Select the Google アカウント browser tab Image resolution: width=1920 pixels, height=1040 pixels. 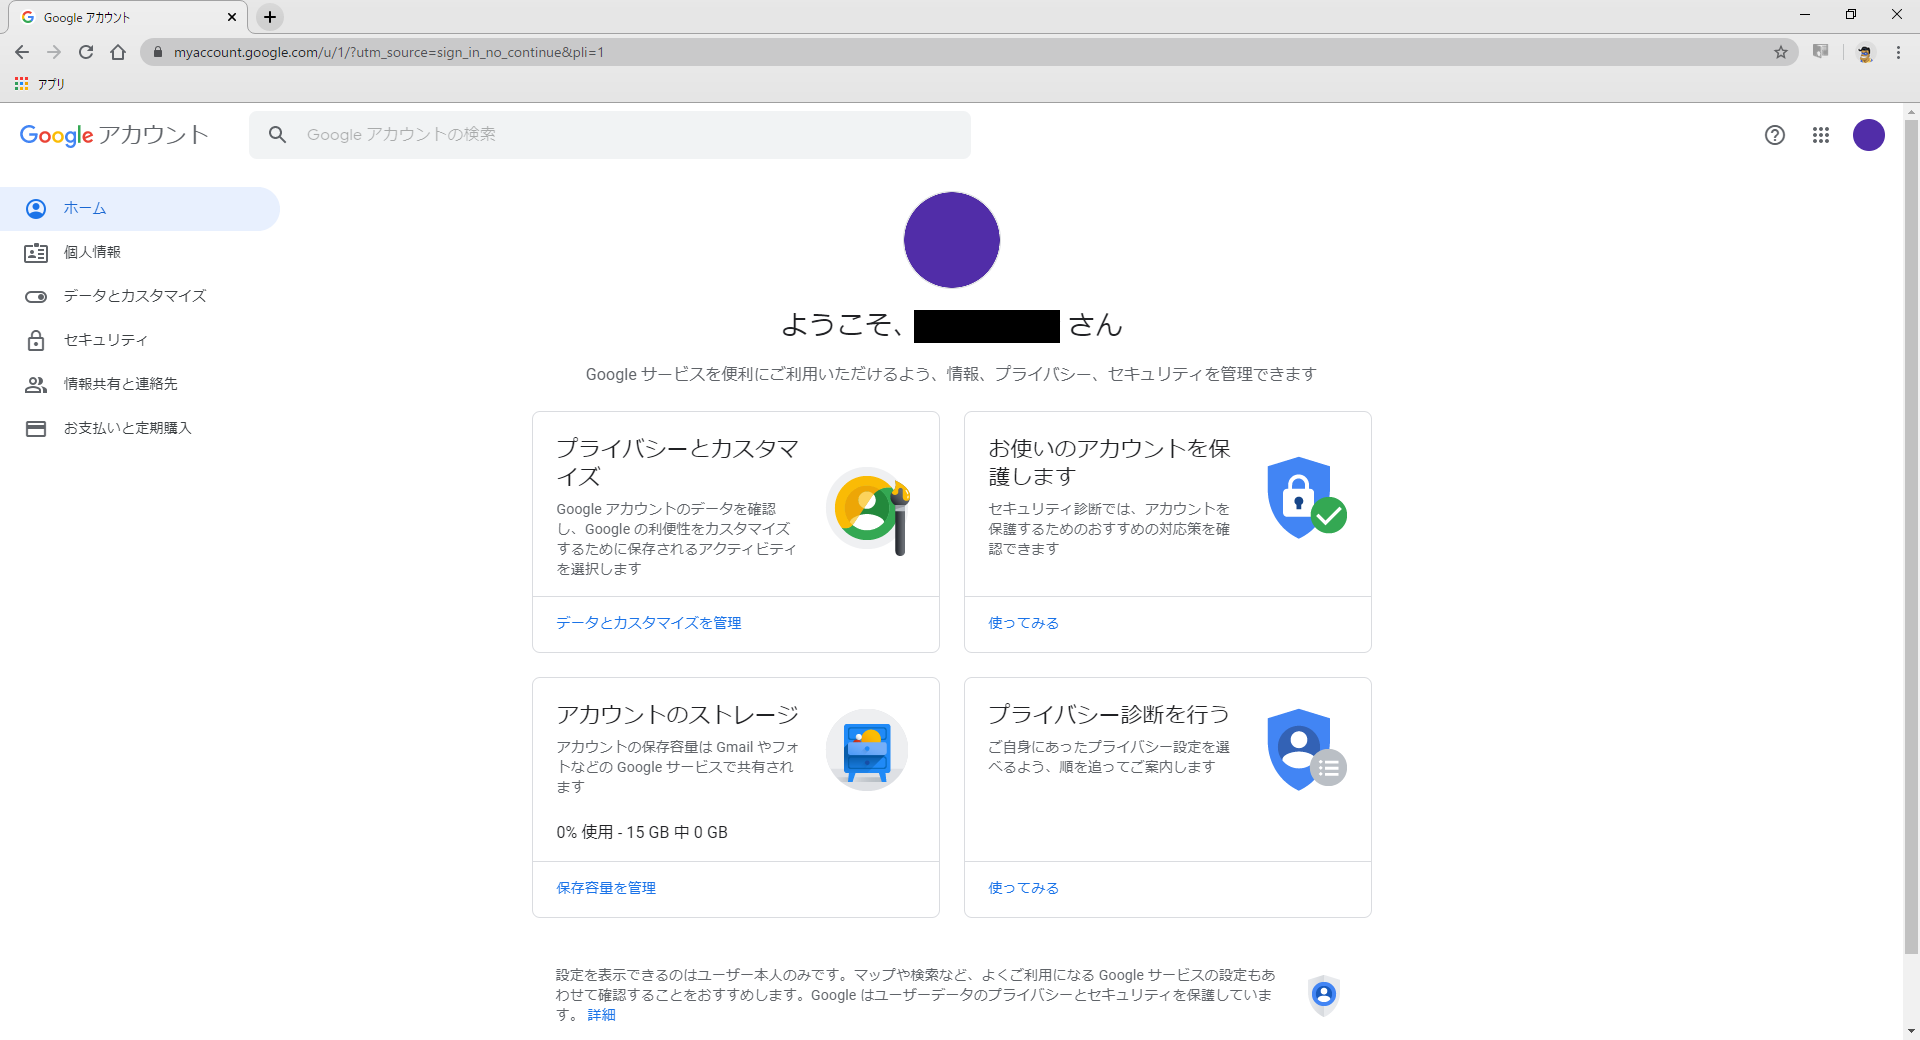[128, 17]
